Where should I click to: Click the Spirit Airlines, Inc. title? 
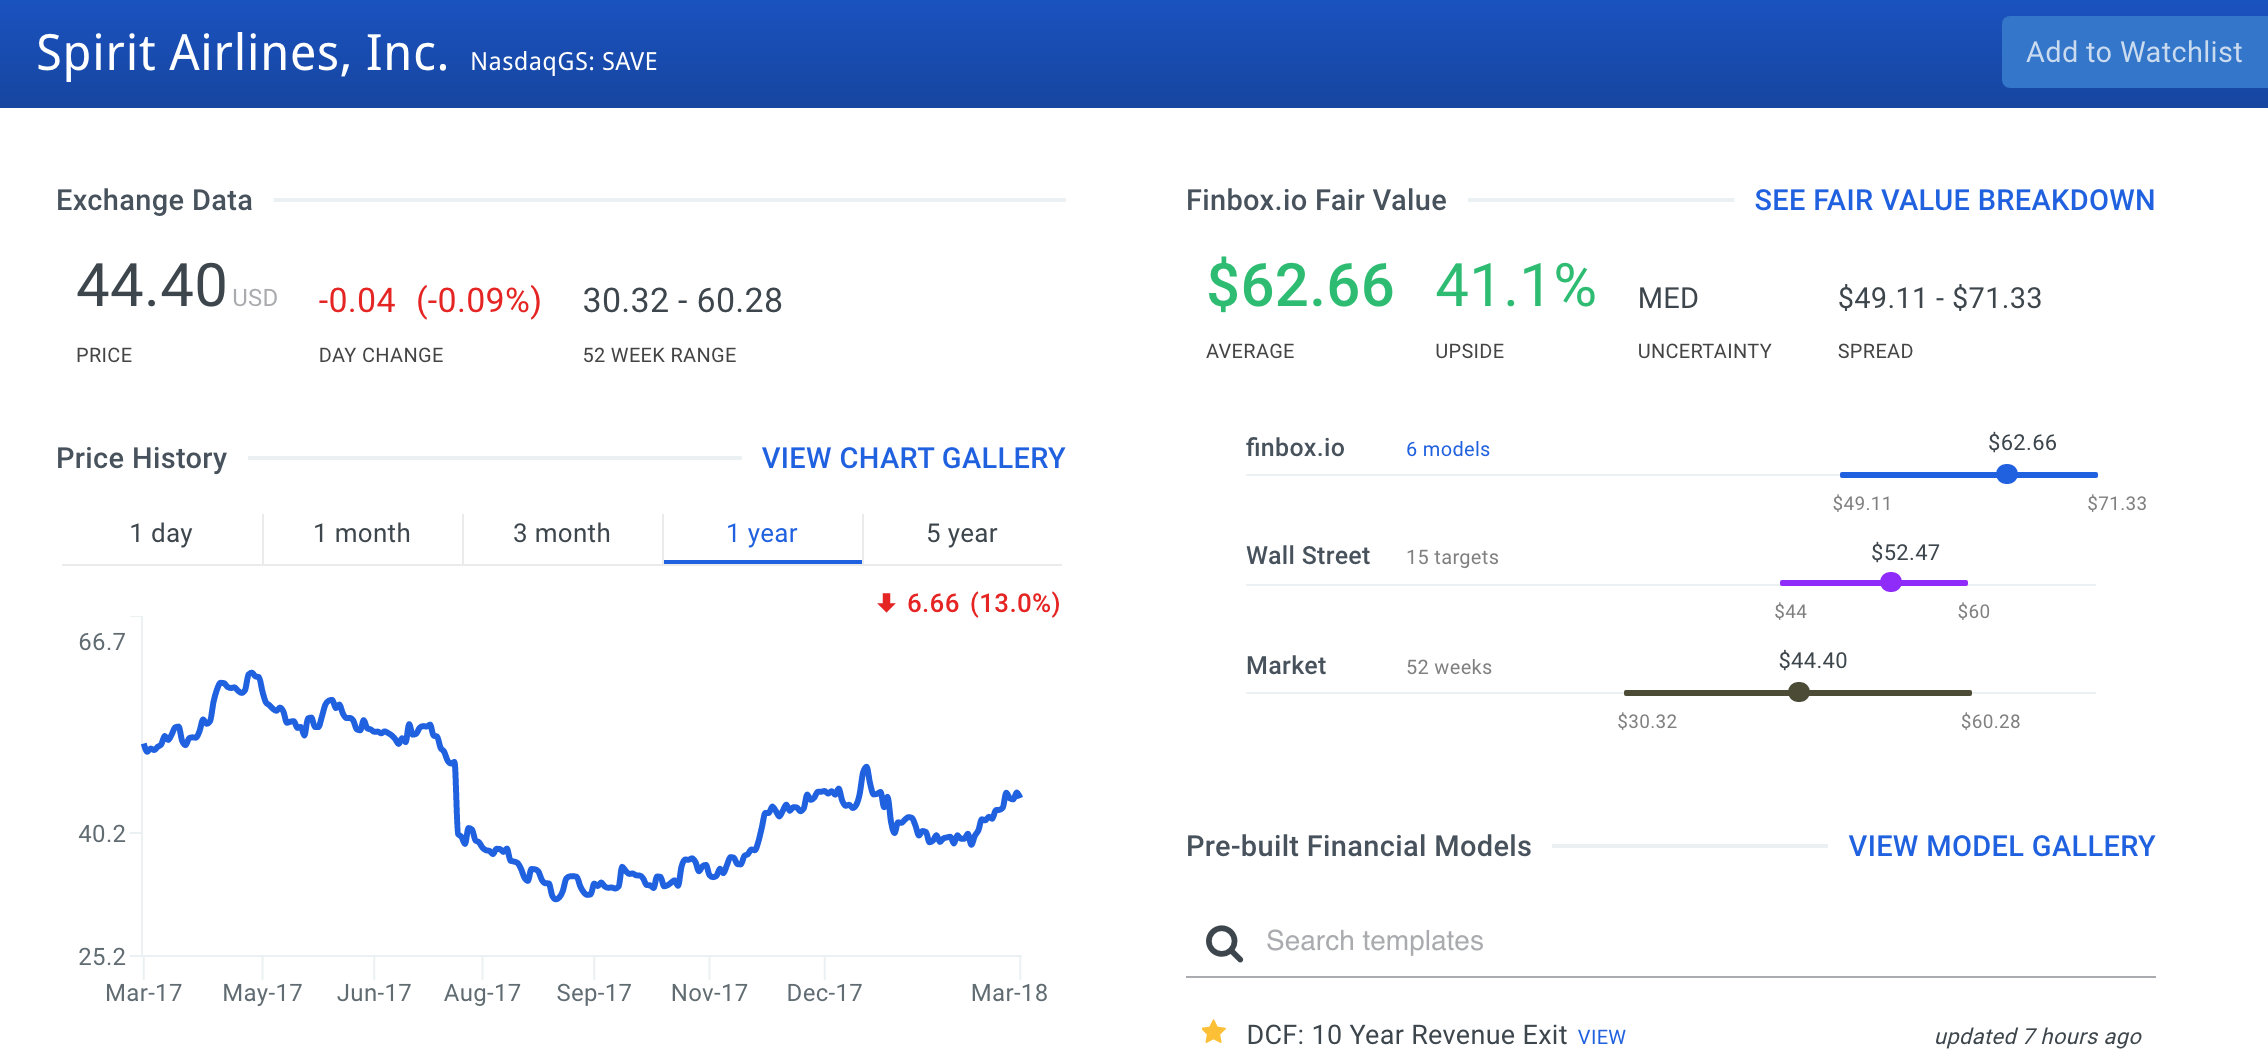tap(242, 53)
